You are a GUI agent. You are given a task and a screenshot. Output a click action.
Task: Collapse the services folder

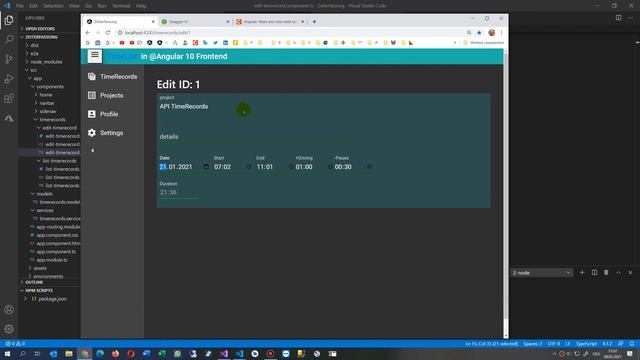[45, 211]
